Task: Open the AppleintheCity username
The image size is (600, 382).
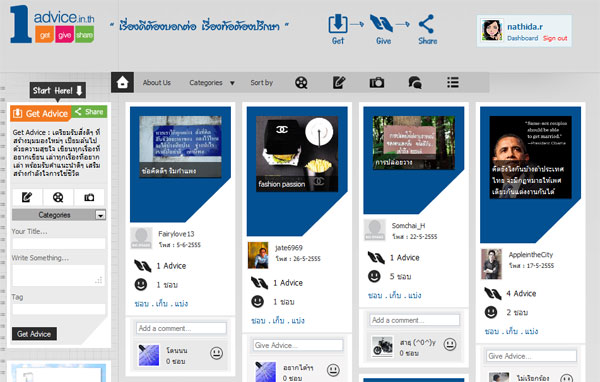Action: click(530, 255)
